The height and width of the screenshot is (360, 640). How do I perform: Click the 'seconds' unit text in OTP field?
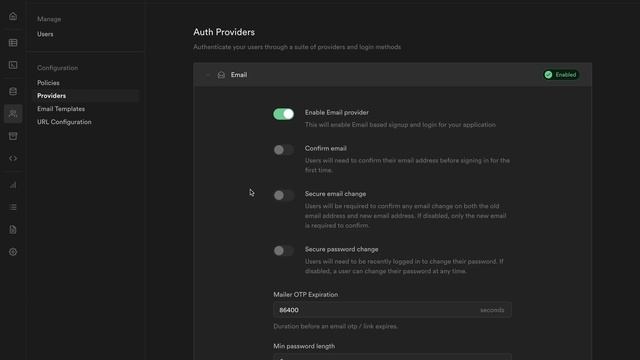point(492,310)
